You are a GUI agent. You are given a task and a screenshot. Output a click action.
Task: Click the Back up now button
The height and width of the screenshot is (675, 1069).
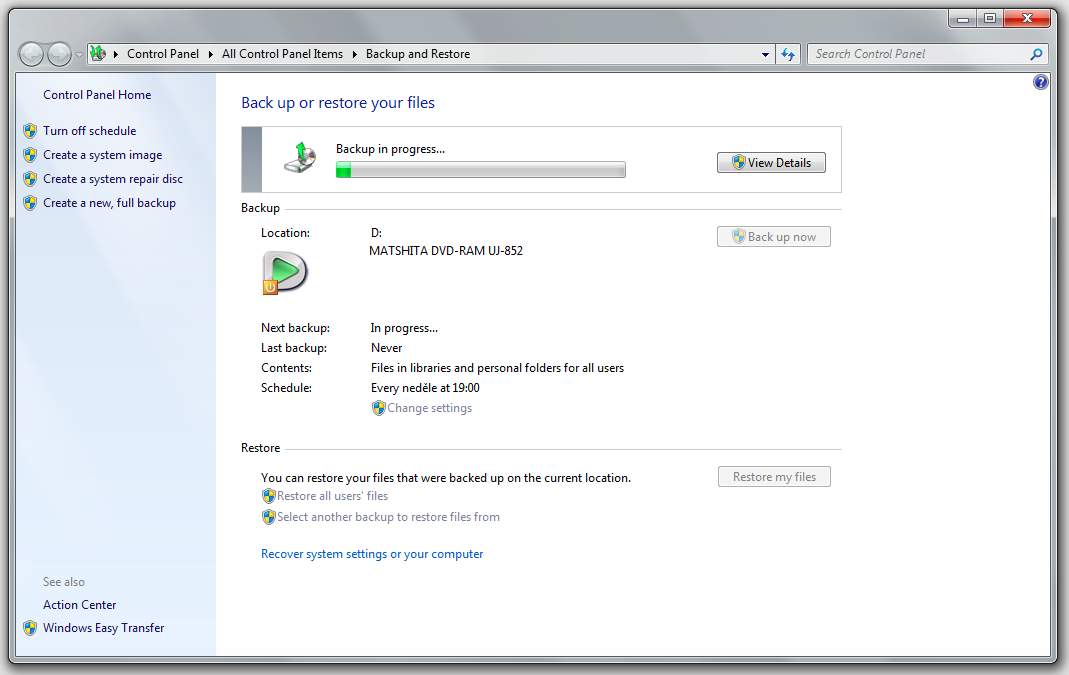click(774, 237)
